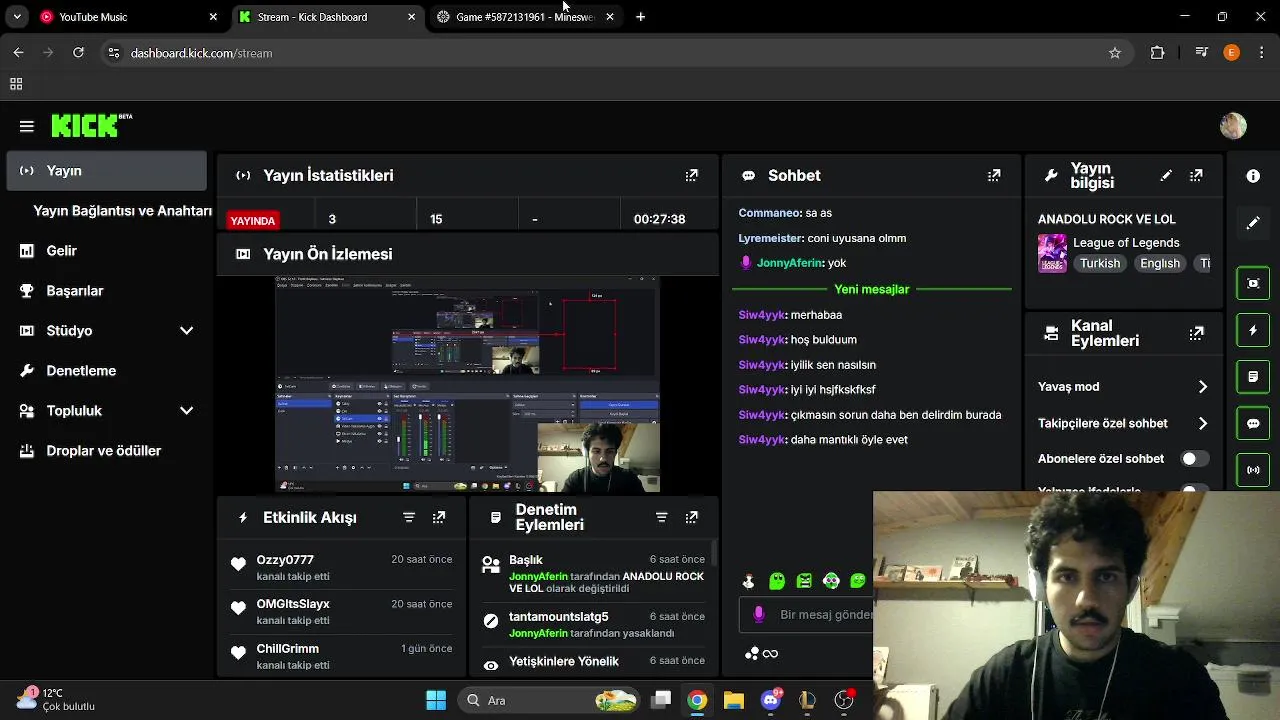Open the user avatar menu
The image size is (1280, 720).
coord(1233,126)
